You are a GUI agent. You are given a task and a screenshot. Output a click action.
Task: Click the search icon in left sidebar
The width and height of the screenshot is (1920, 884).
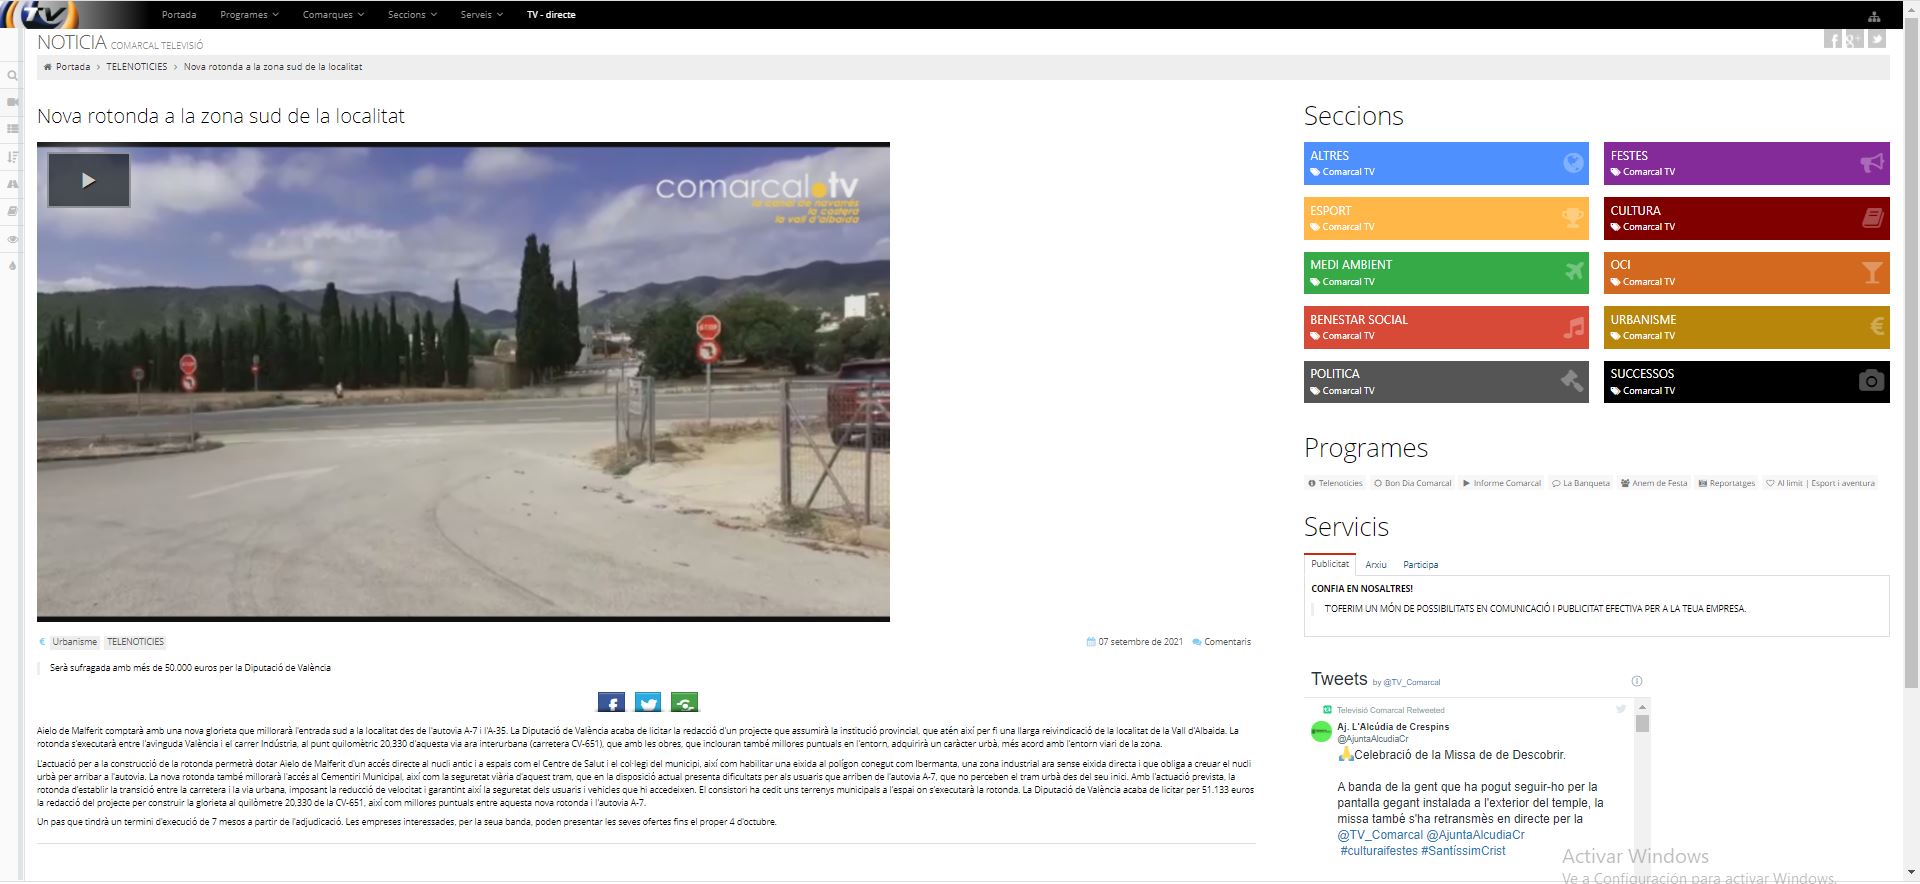tap(12, 76)
